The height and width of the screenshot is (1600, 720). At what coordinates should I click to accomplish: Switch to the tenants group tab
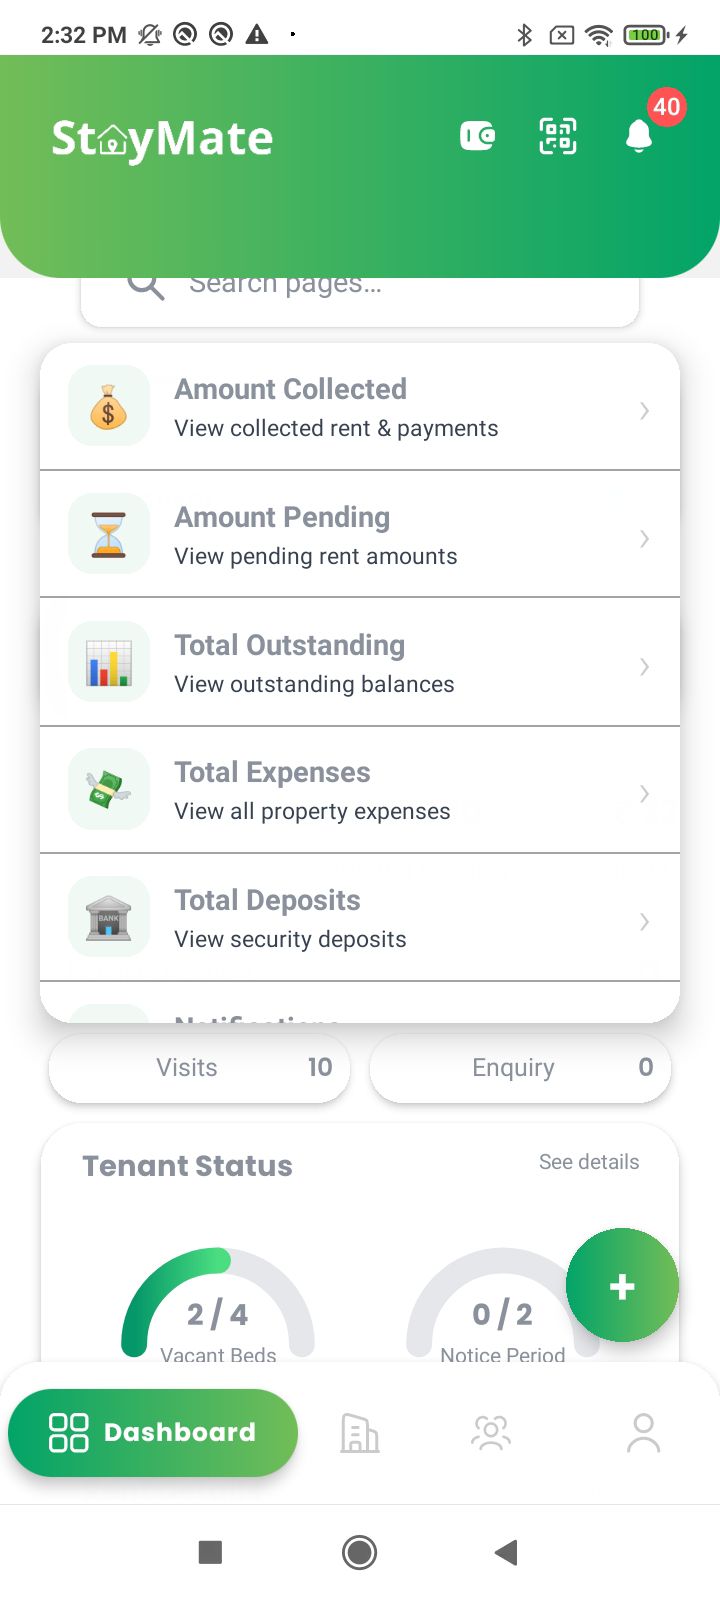click(491, 1433)
